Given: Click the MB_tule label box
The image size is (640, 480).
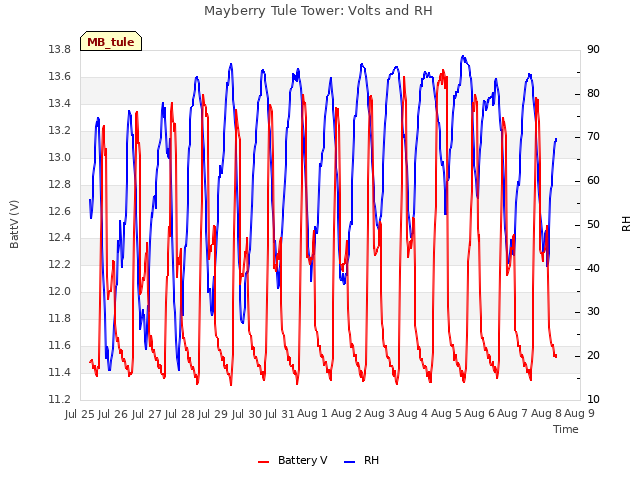Looking at the screenshot, I should click(x=111, y=41).
